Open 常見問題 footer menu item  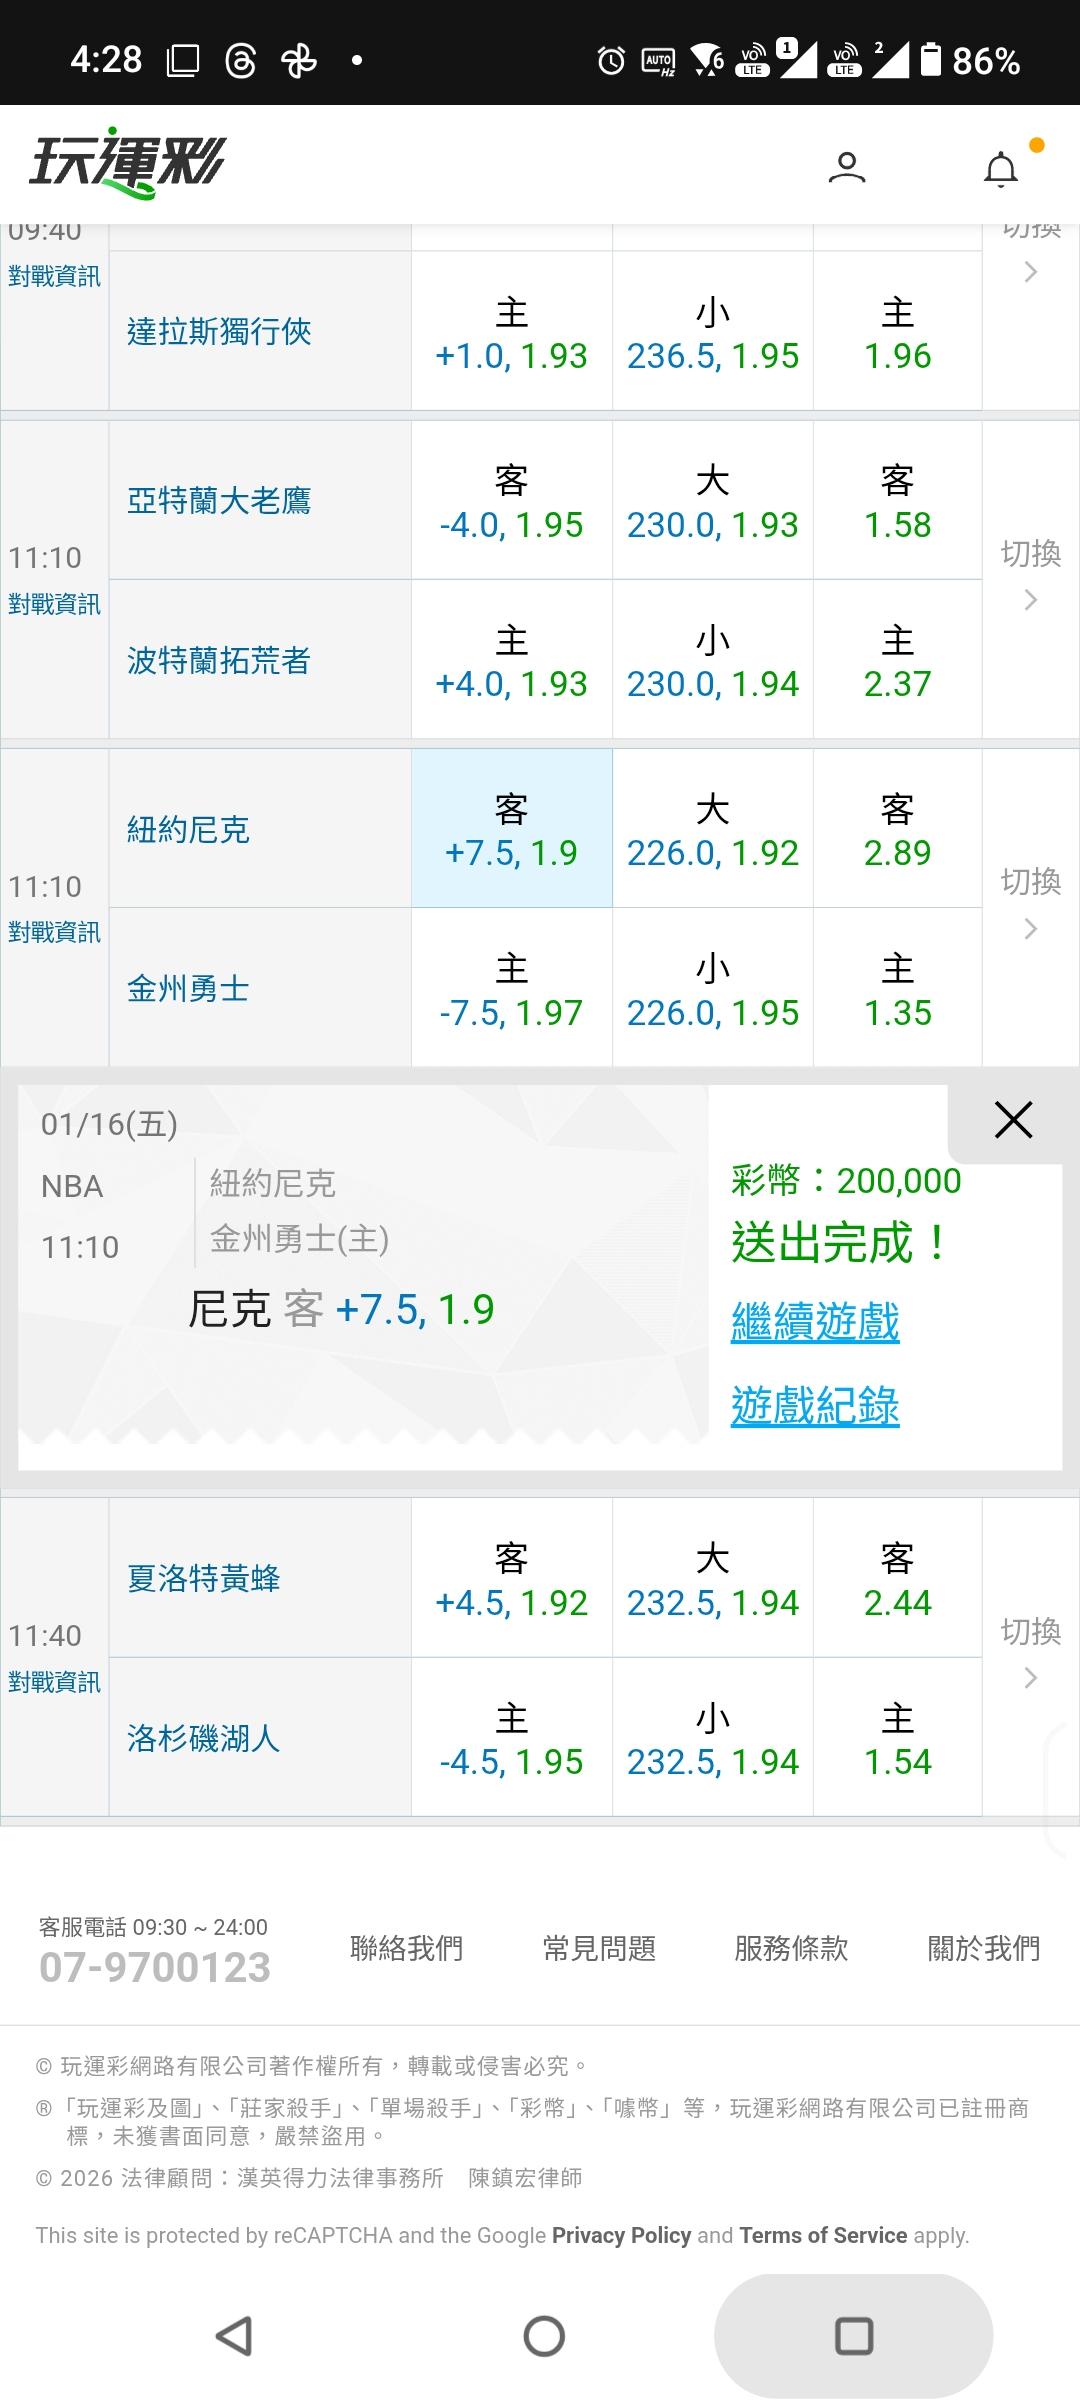(599, 1948)
